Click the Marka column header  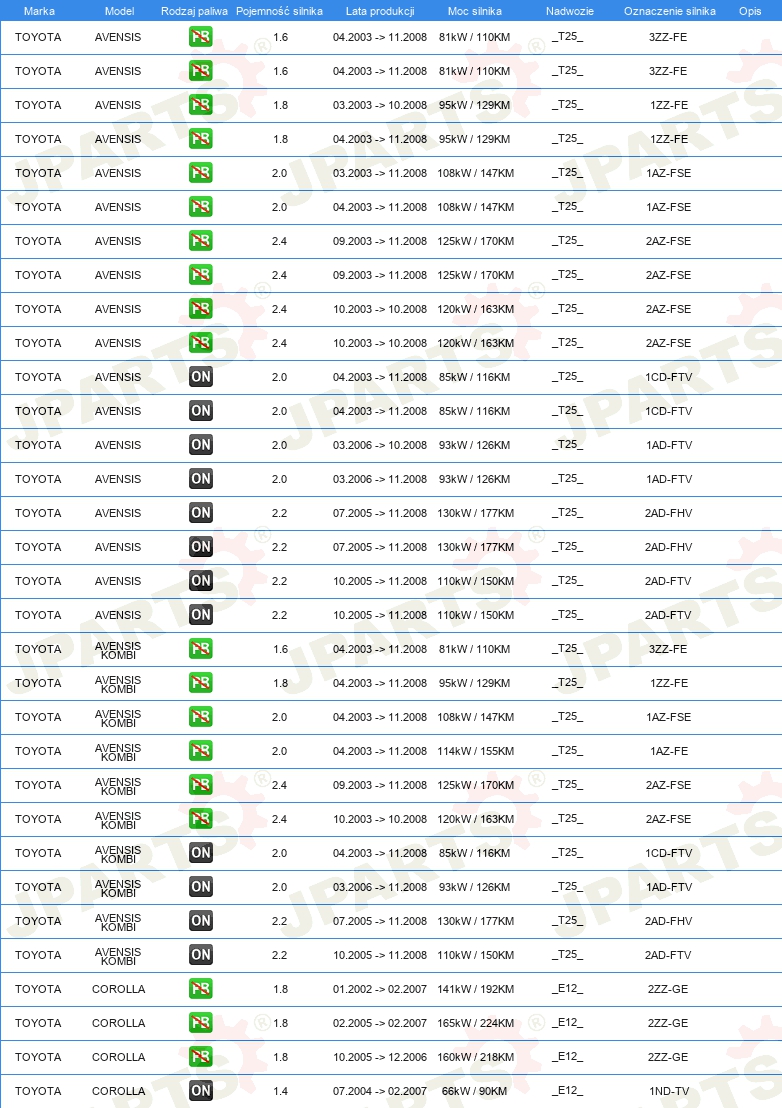[x=39, y=11]
